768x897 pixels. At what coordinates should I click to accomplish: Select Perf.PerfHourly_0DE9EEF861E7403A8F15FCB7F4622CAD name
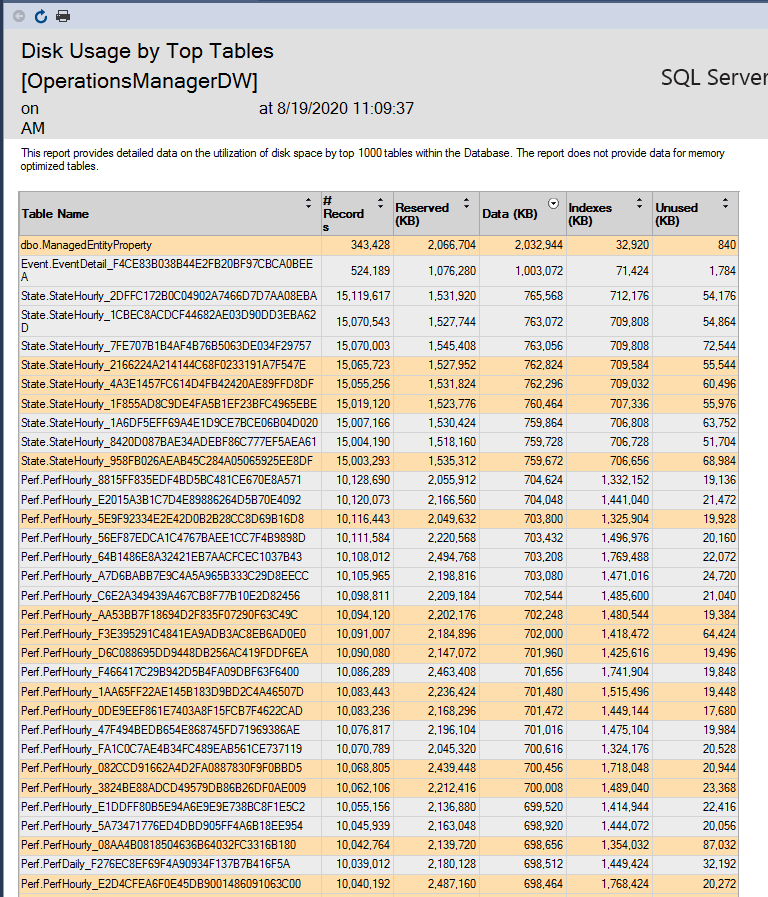[162, 711]
